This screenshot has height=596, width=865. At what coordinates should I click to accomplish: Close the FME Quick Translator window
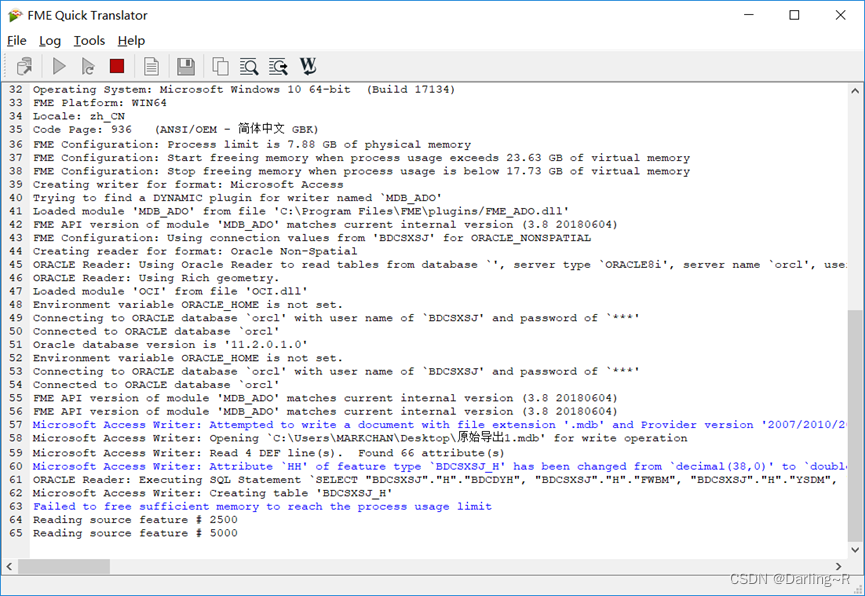click(840, 15)
